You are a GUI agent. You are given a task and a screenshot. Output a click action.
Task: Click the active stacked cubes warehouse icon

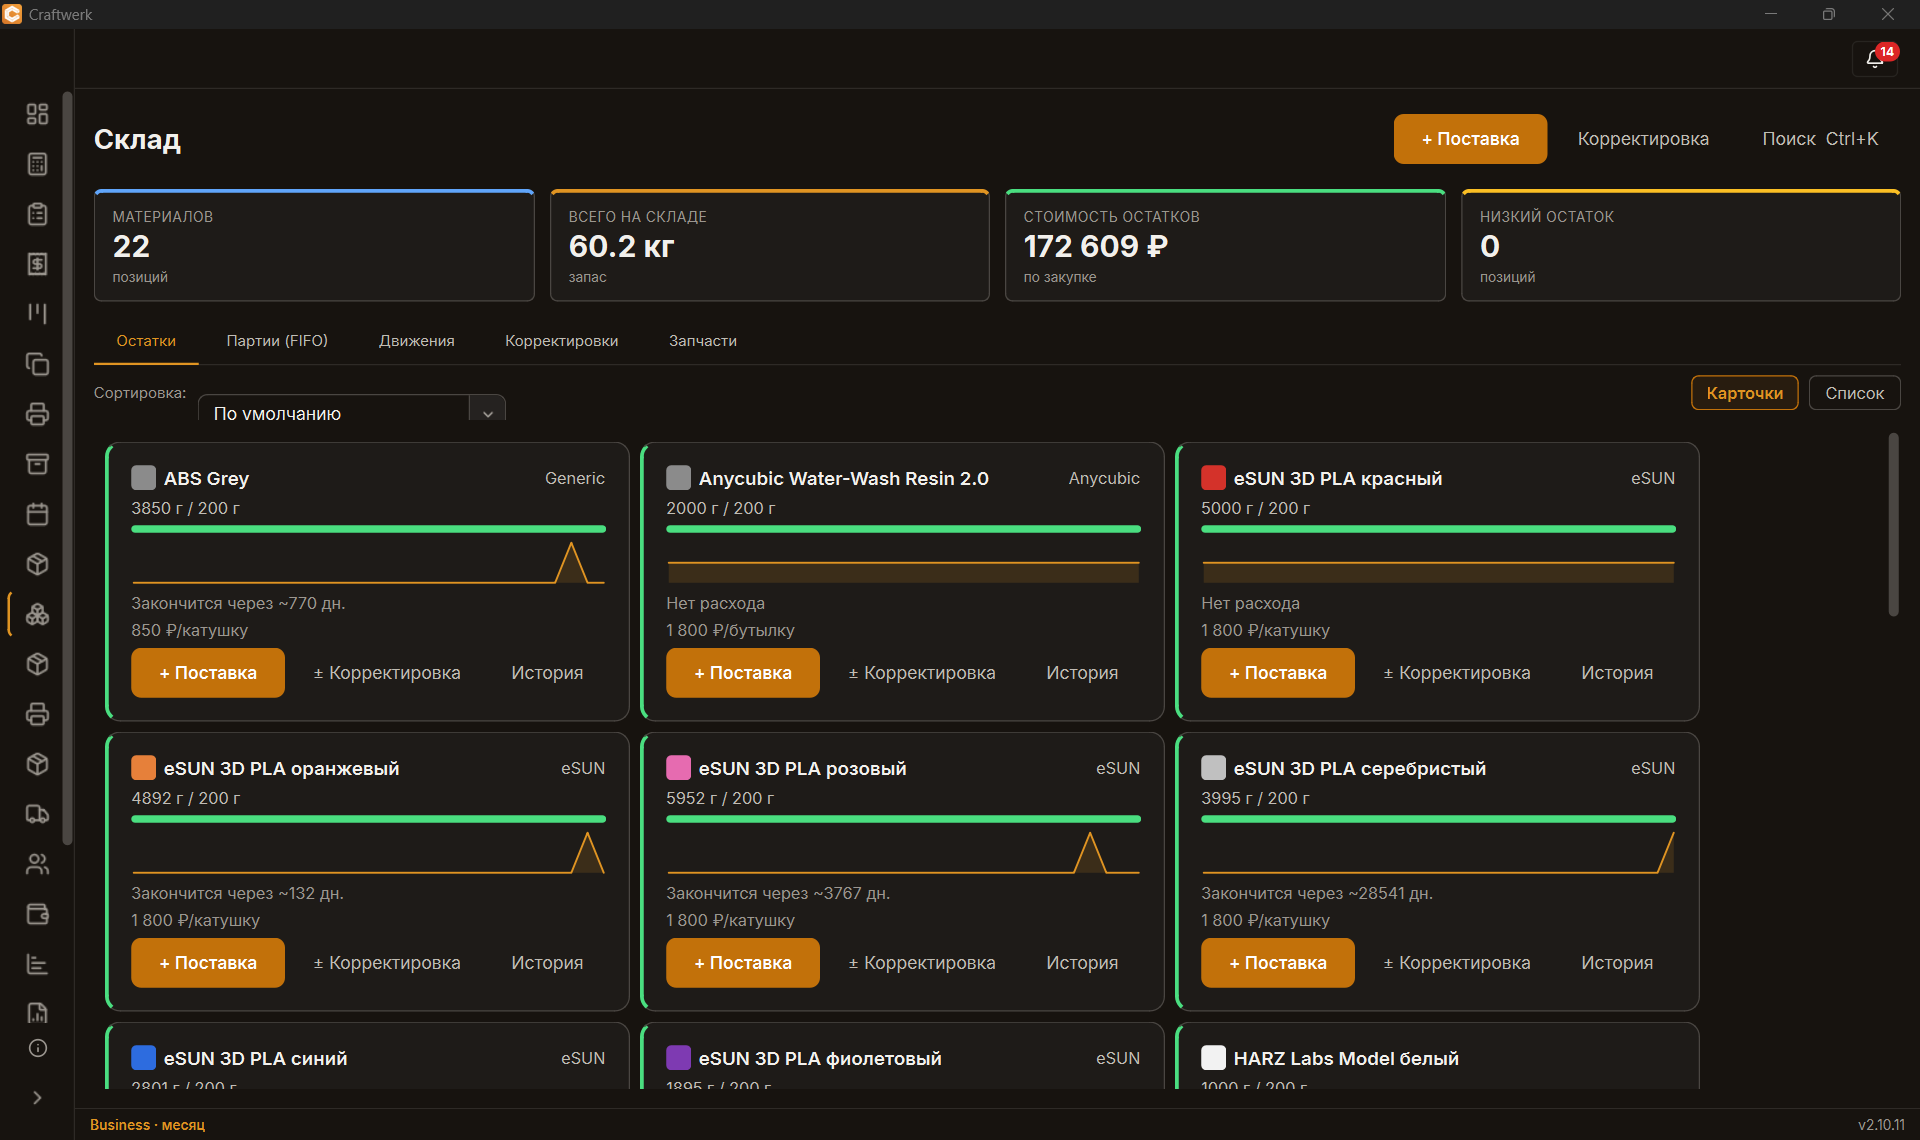37,614
